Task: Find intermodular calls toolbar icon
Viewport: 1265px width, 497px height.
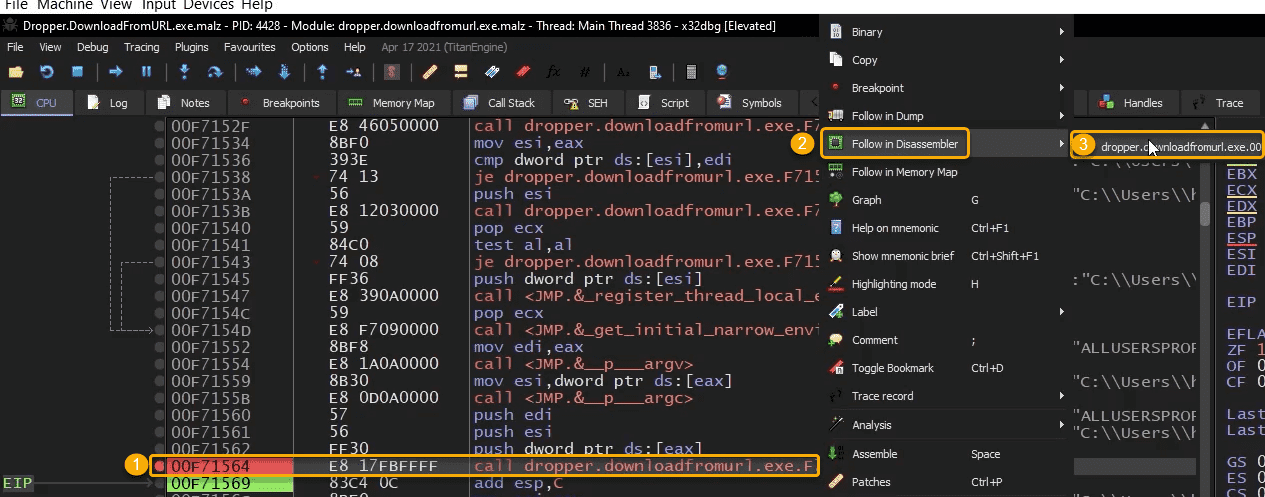Action: [653, 72]
